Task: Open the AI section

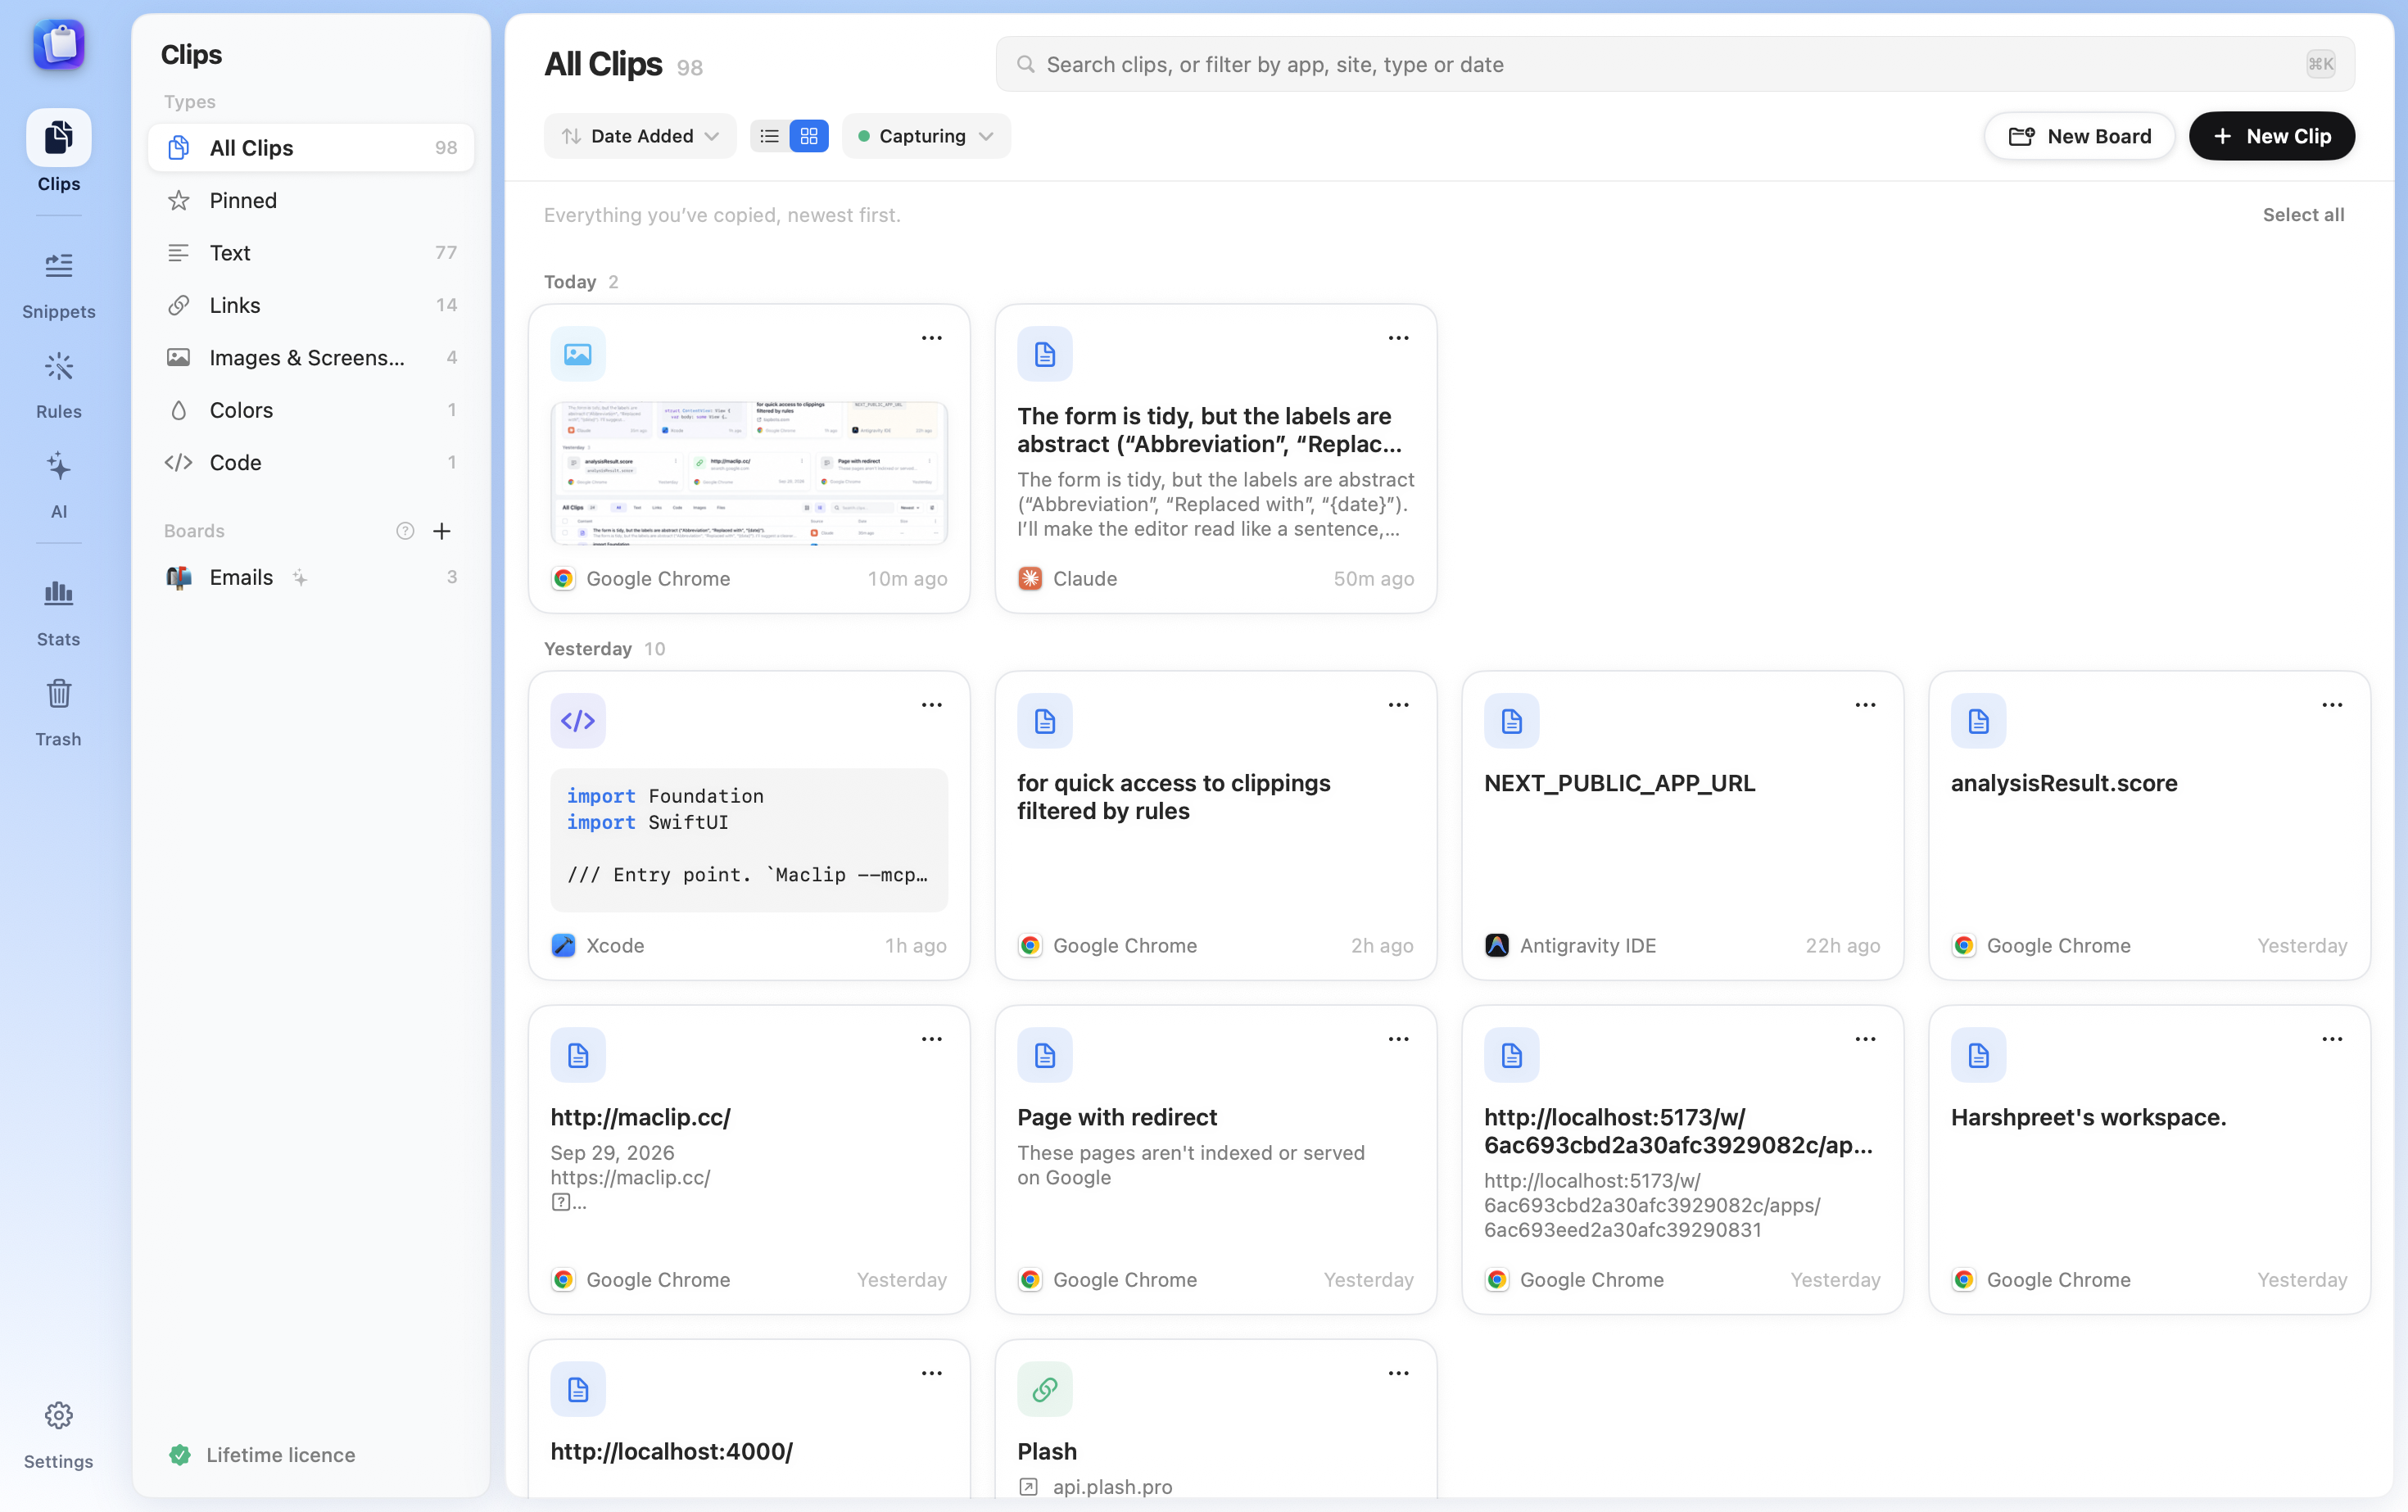Action: coord(58,485)
